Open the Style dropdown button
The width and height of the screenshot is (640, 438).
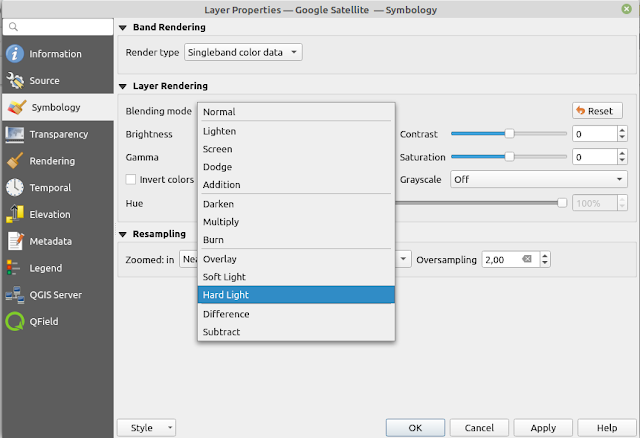point(147,428)
